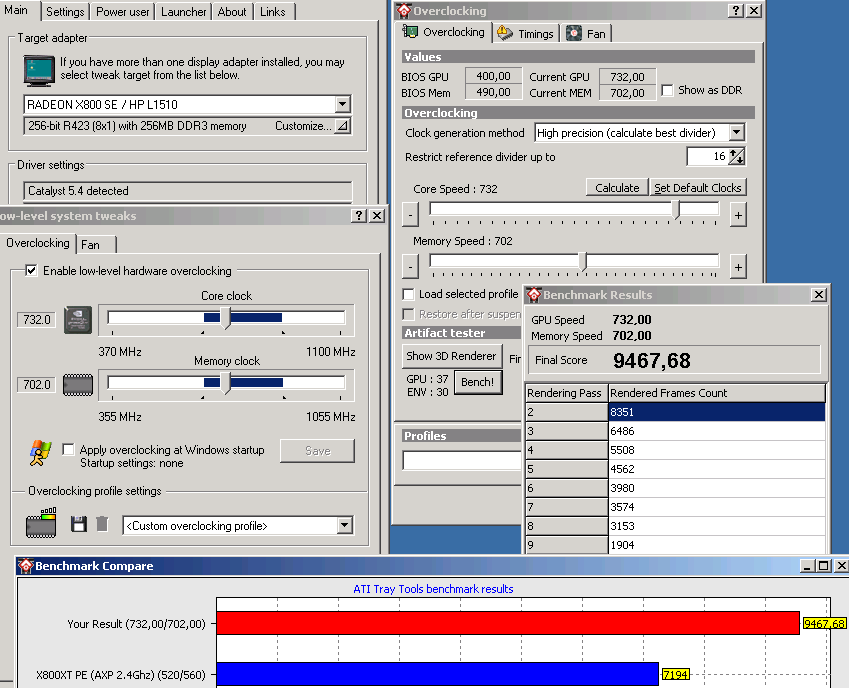Screen dimensions: 850x688
Task: Click the overclocking profile memory card icon
Action: click(x=41, y=523)
